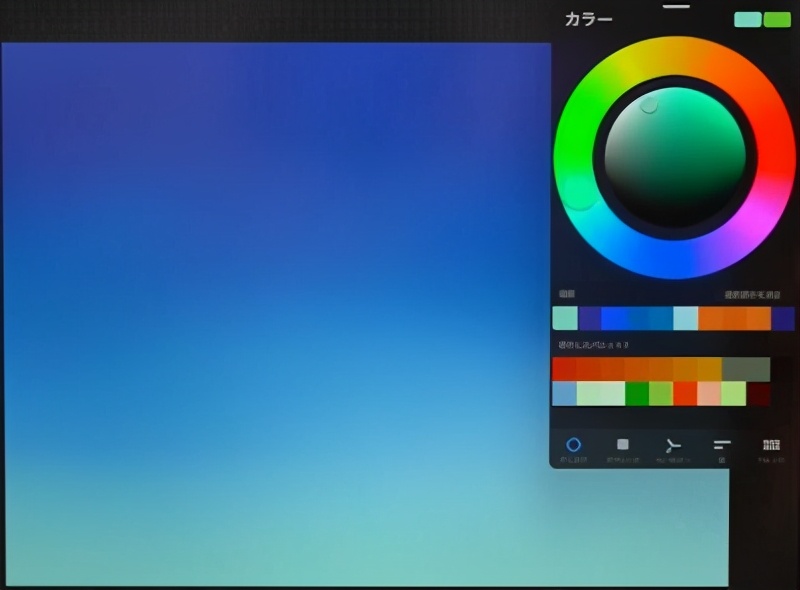Open the Harmony color tab
Viewport: 800px width, 590px height.
point(673,445)
